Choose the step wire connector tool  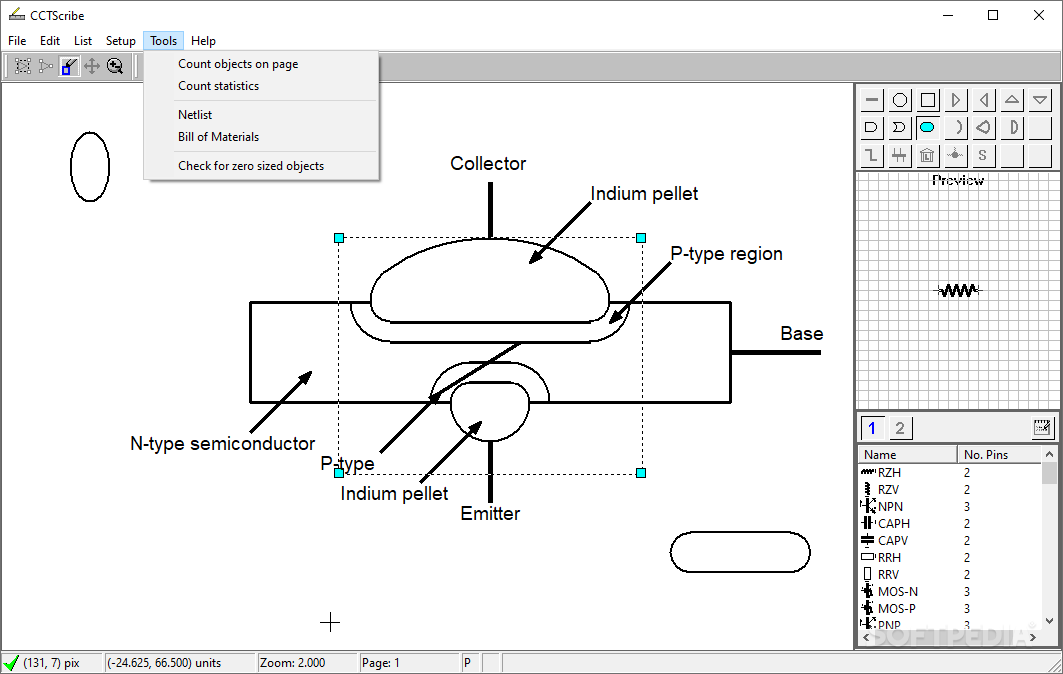(872, 155)
